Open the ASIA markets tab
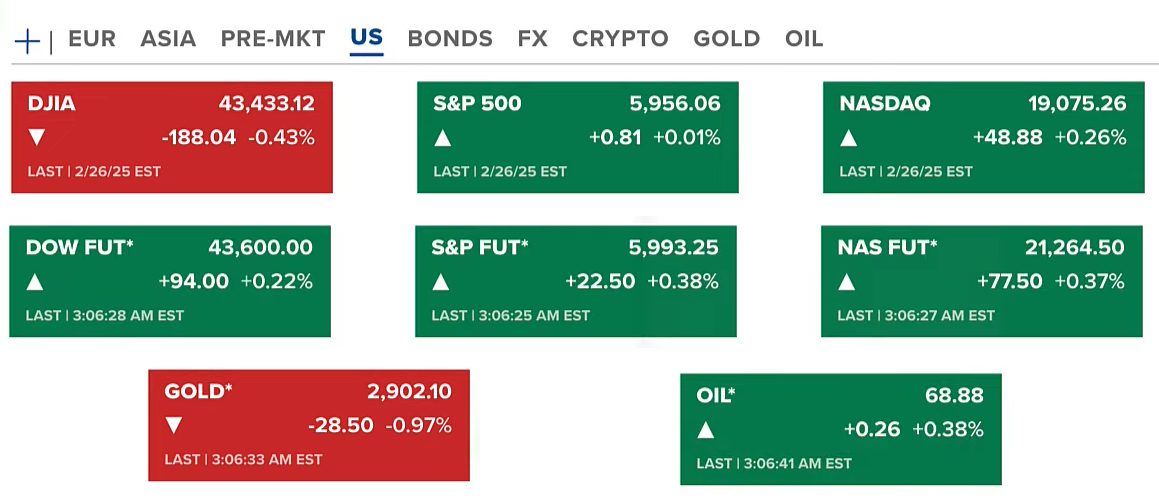 (x=168, y=39)
